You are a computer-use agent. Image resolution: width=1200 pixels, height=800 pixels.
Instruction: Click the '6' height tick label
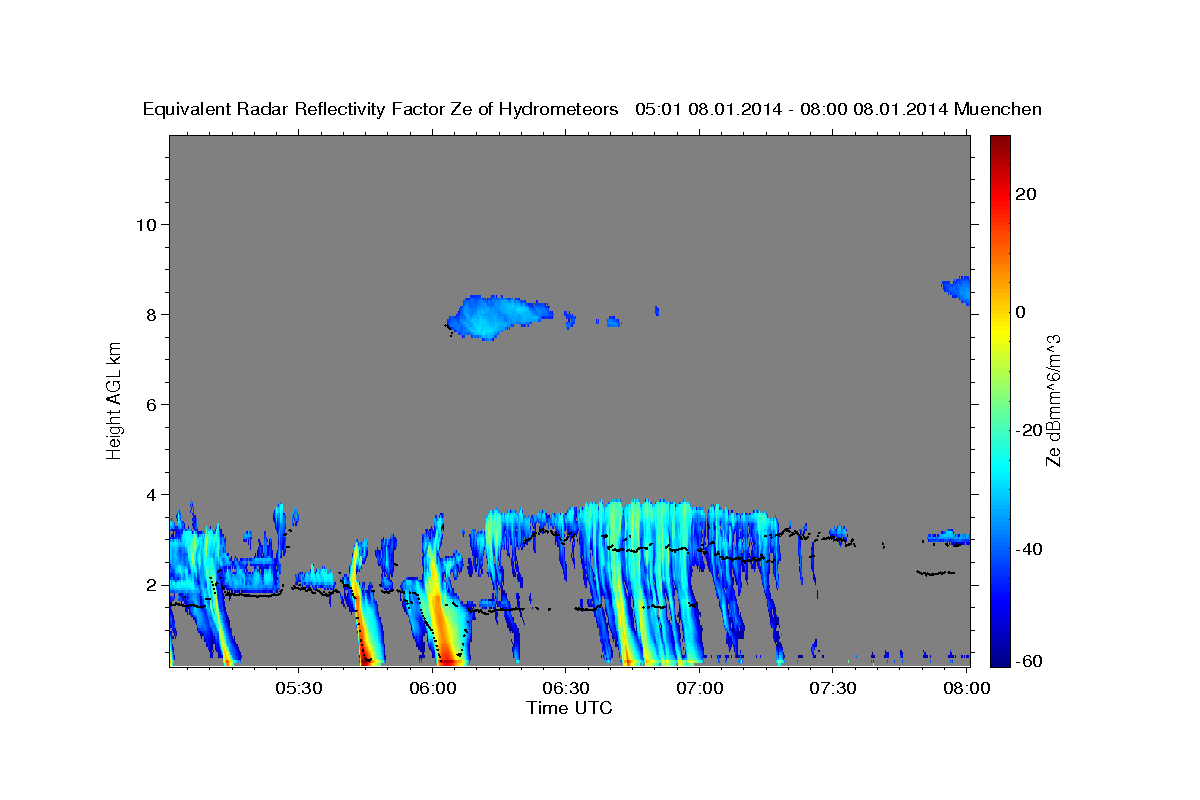click(152, 404)
